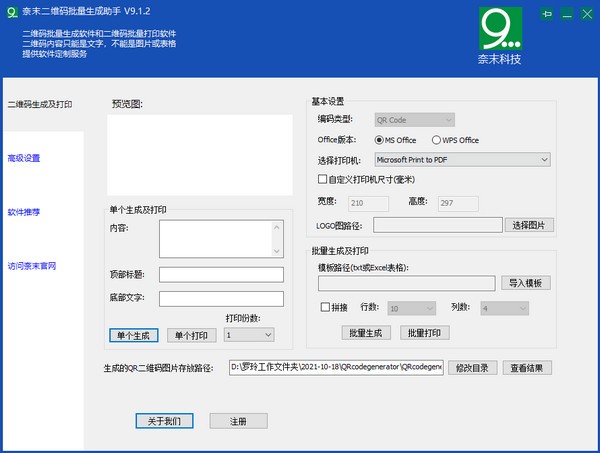Viewport: 600px width, 453px height.
Task: Click the 批量生成 button
Action: pos(366,333)
